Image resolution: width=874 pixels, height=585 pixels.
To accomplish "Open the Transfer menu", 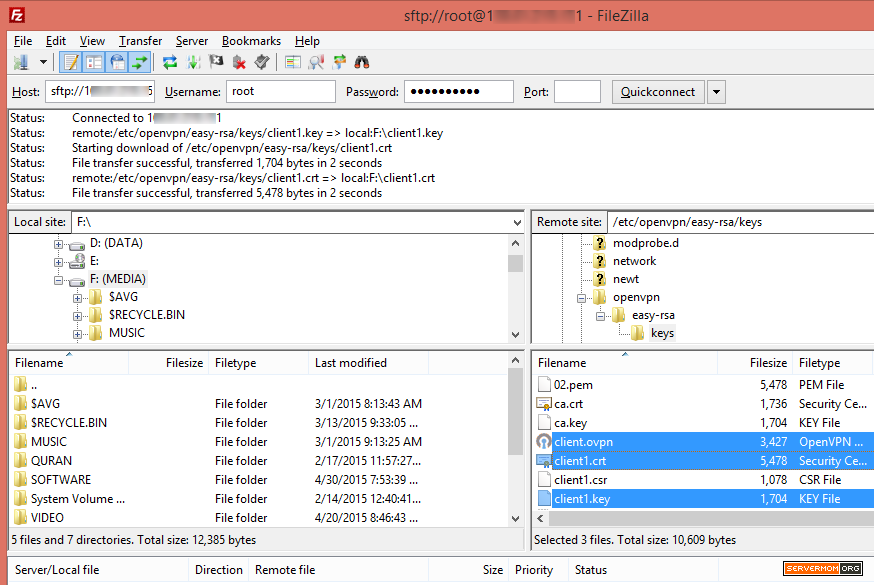I will (140, 41).
